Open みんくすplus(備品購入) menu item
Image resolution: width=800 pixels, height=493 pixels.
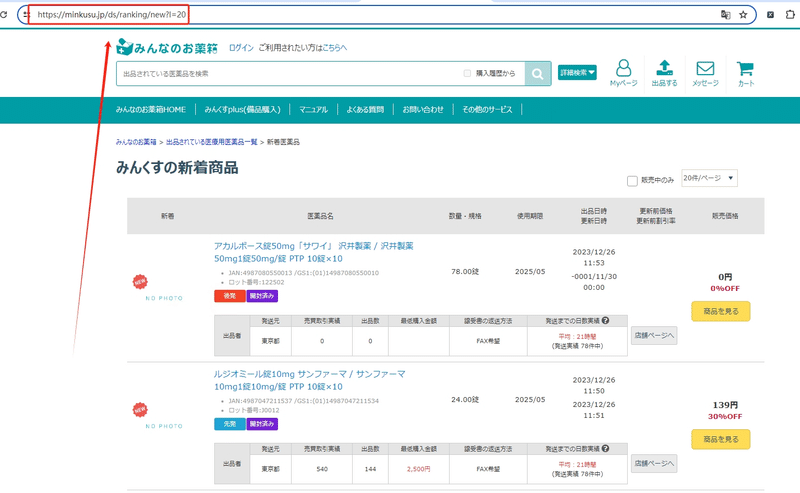(242, 110)
